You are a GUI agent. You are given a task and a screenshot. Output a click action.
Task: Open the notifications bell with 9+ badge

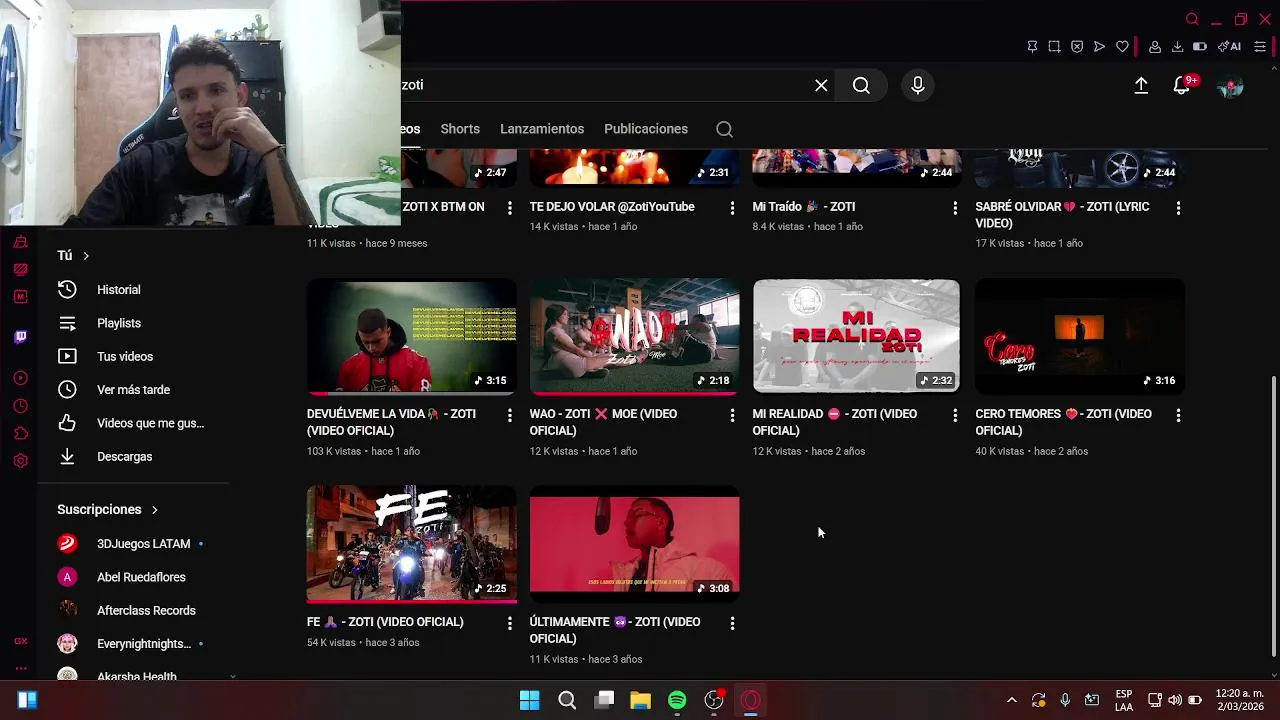1182,86
